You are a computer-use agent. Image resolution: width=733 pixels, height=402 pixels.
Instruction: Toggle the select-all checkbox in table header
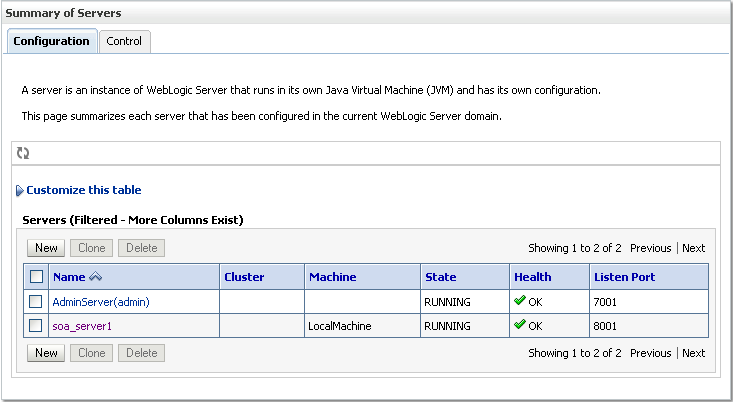point(36,277)
